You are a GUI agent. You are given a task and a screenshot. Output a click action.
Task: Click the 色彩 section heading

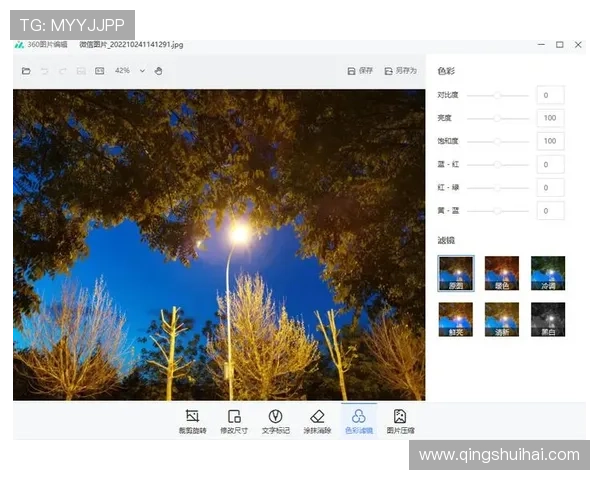click(x=446, y=71)
